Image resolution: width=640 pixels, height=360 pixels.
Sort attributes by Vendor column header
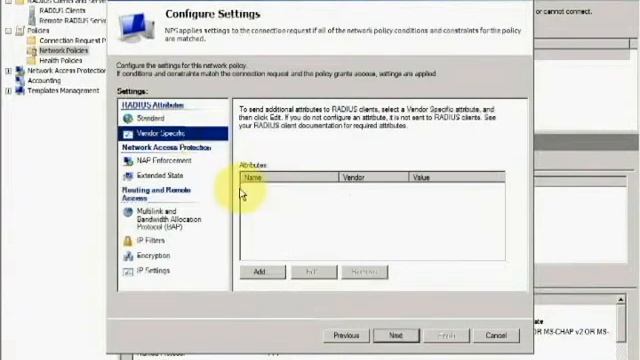point(373,178)
